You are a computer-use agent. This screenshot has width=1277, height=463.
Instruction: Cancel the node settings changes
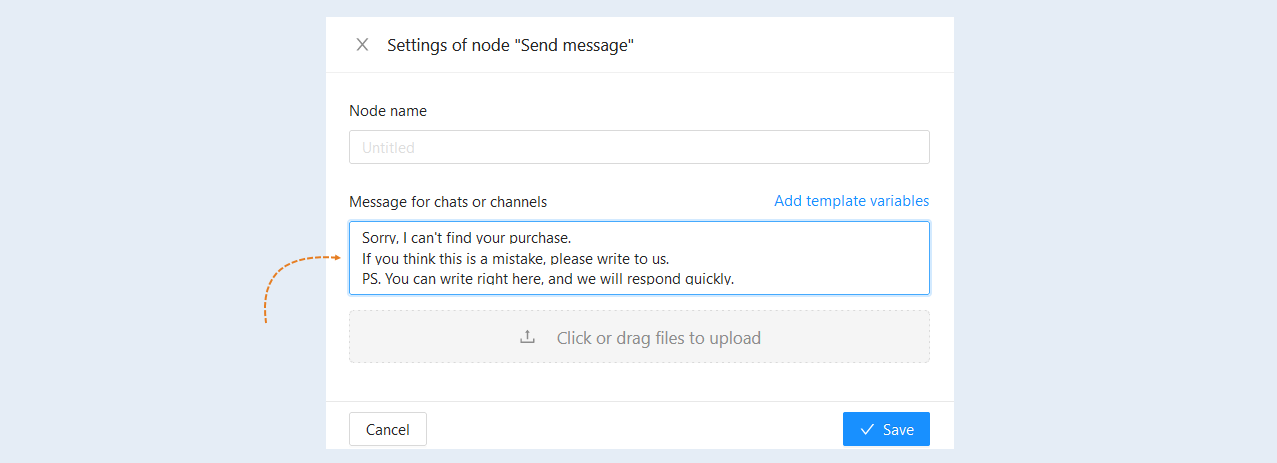388,429
